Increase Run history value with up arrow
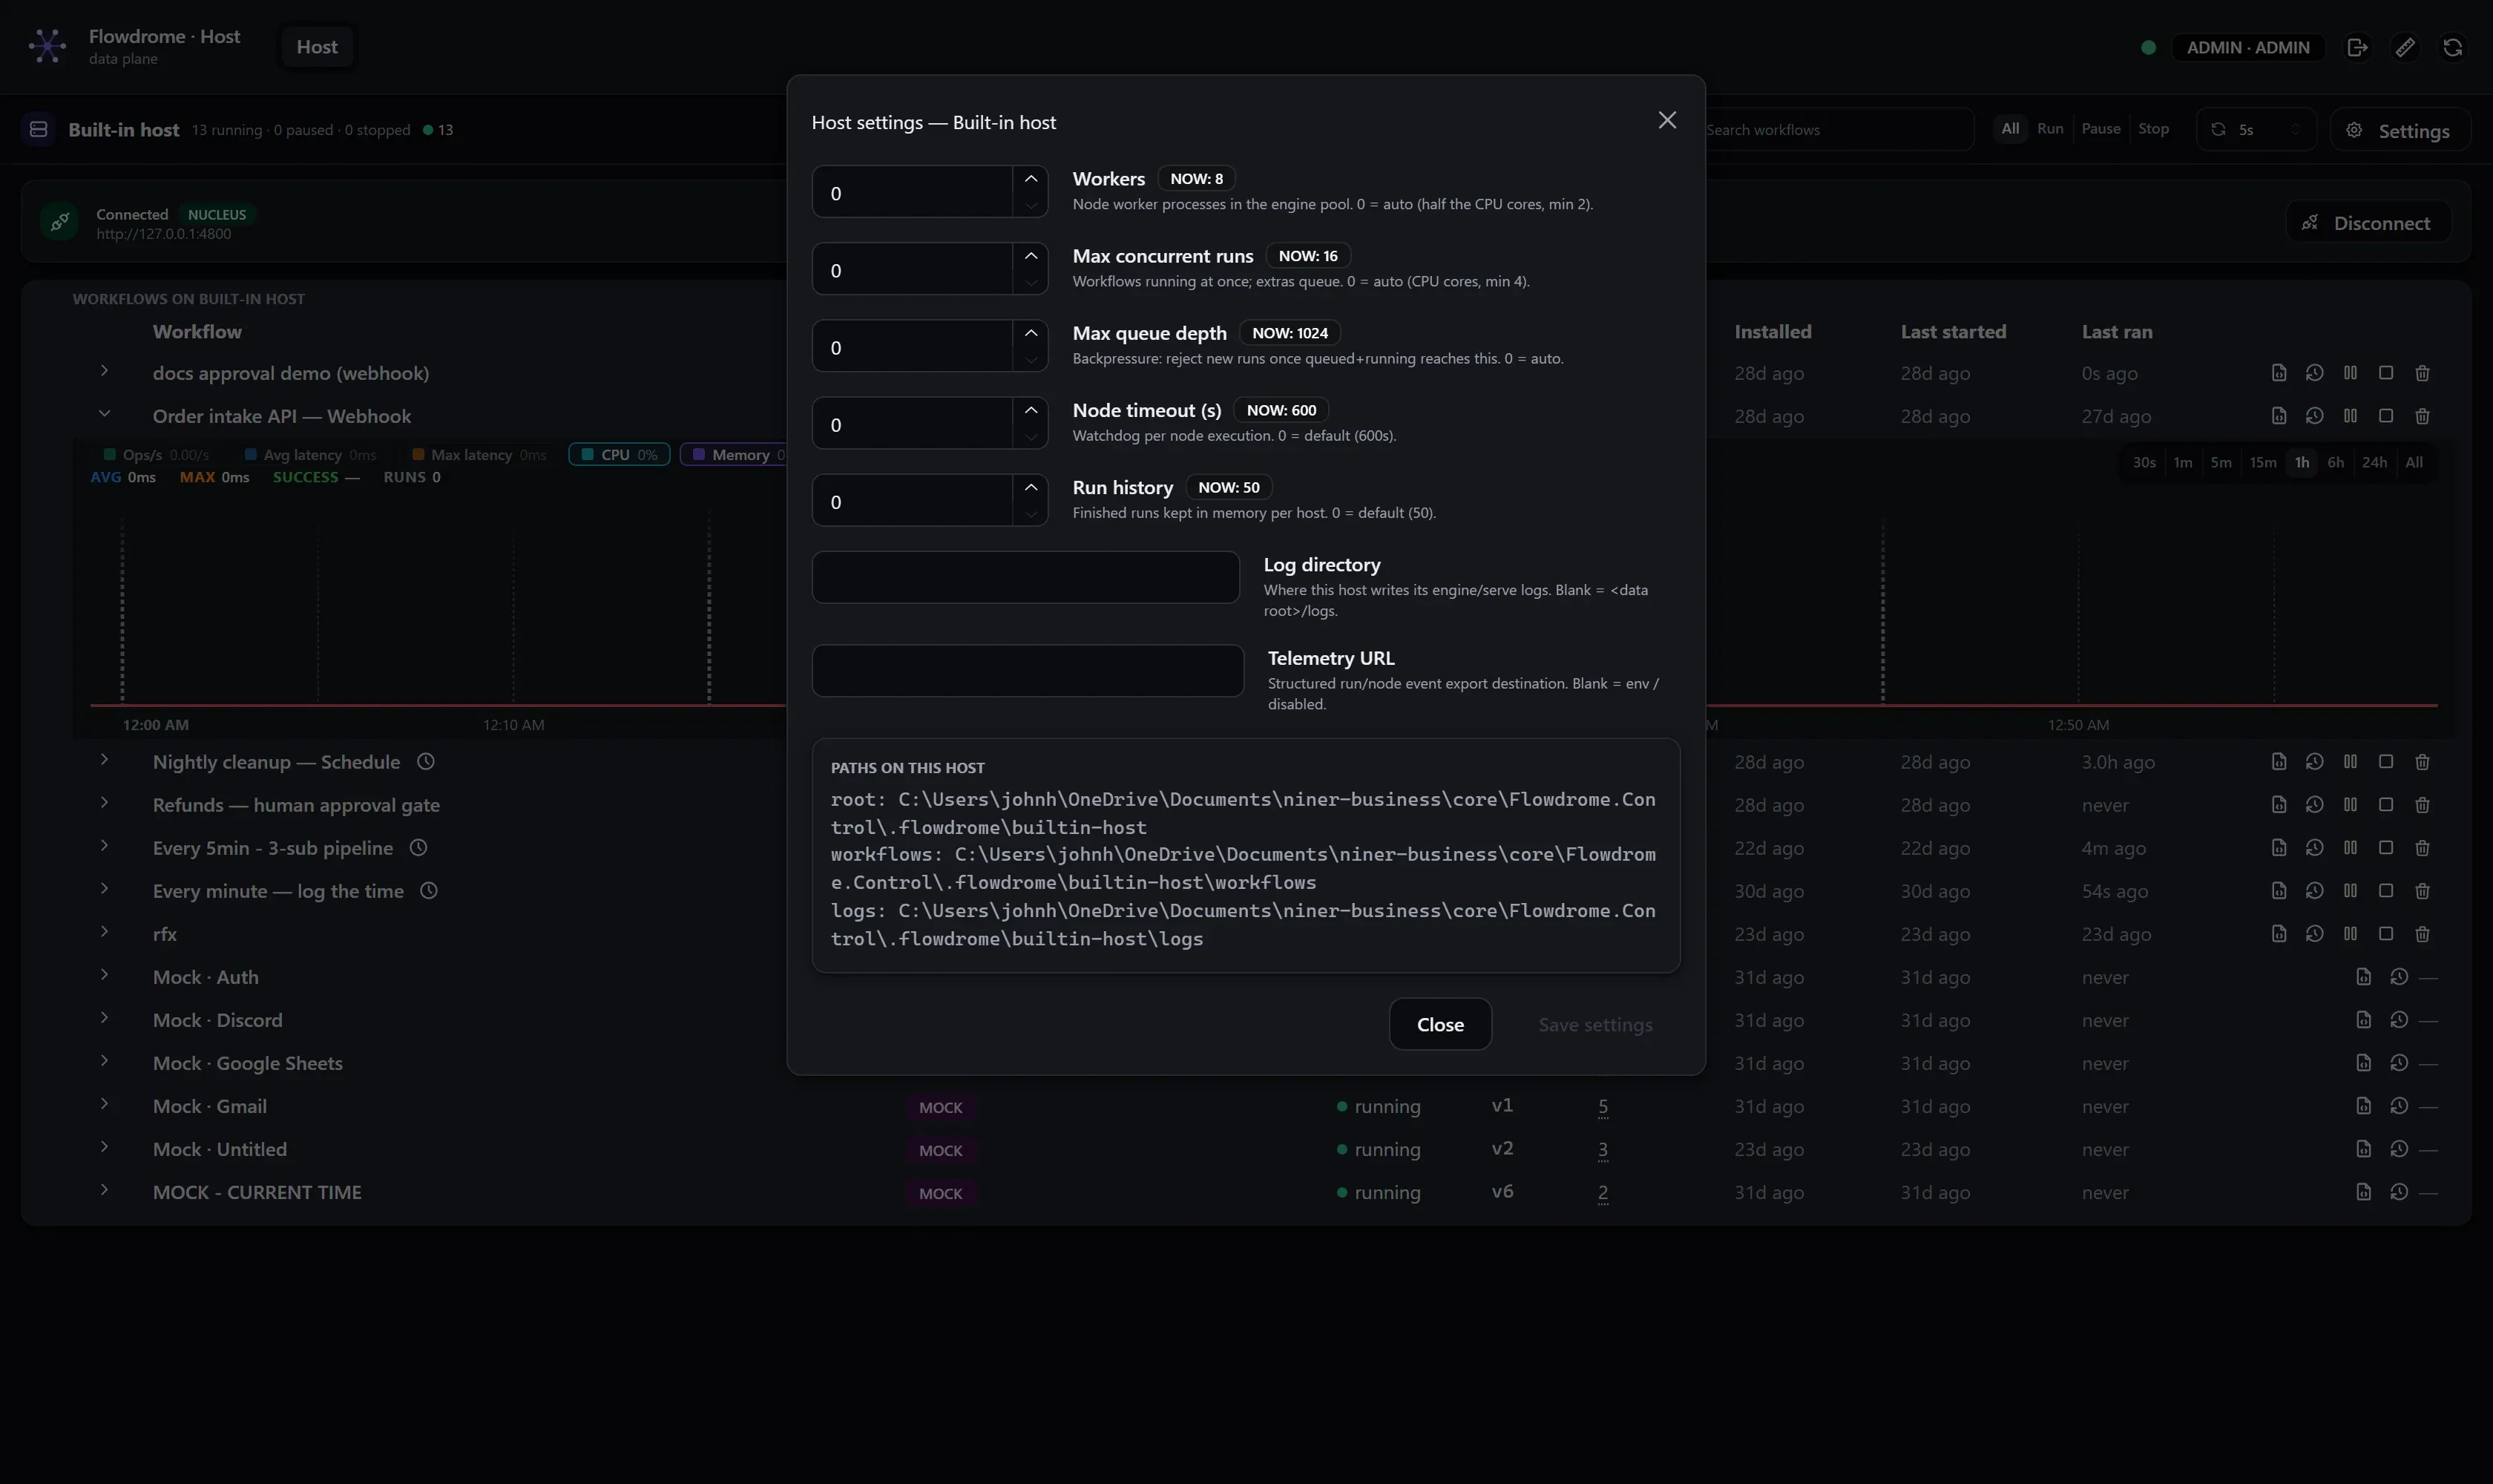The width and height of the screenshot is (2493, 1484). click(x=1031, y=487)
